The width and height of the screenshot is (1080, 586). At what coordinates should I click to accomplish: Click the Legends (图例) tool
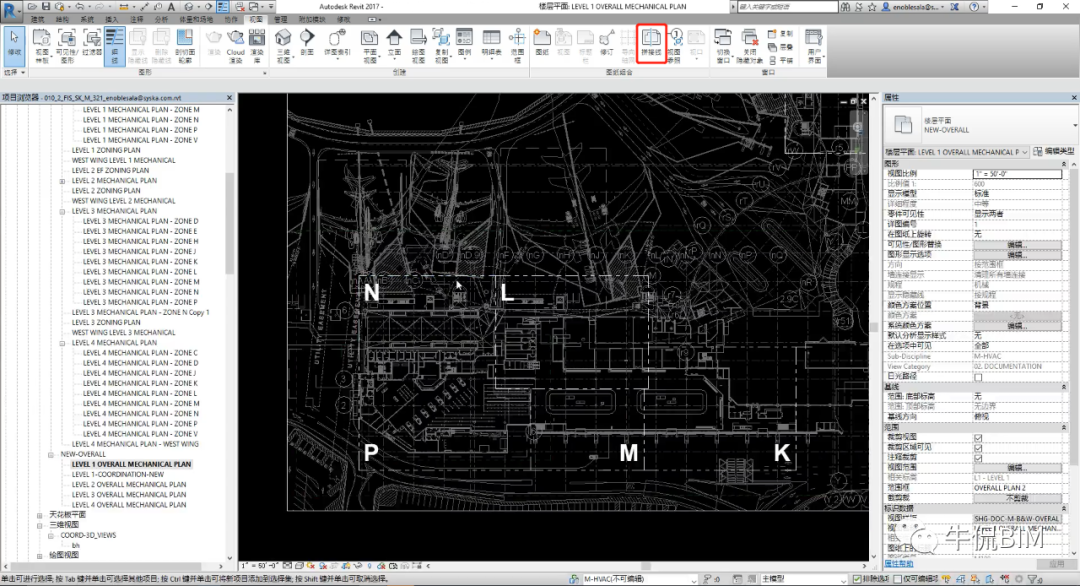click(464, 45)
